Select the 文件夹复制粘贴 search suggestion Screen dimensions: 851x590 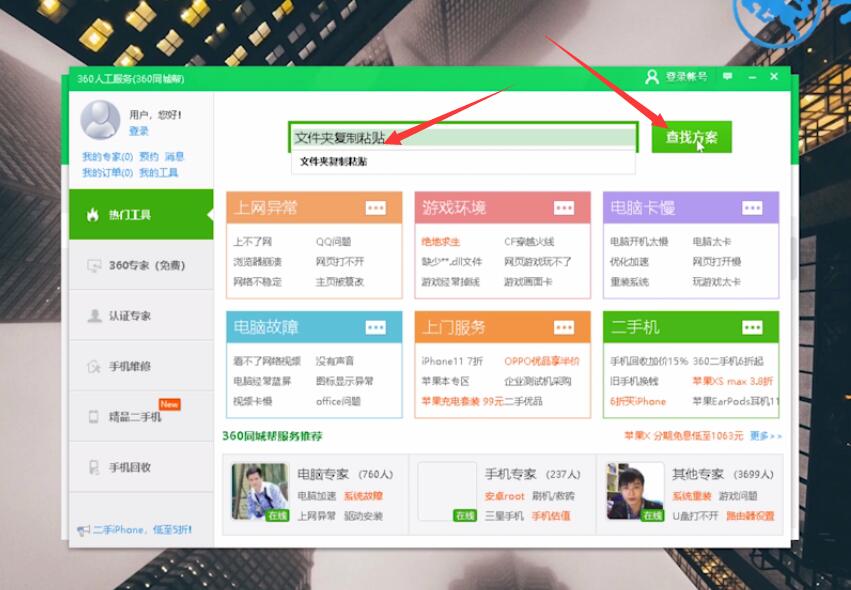[x=463, y=162]
